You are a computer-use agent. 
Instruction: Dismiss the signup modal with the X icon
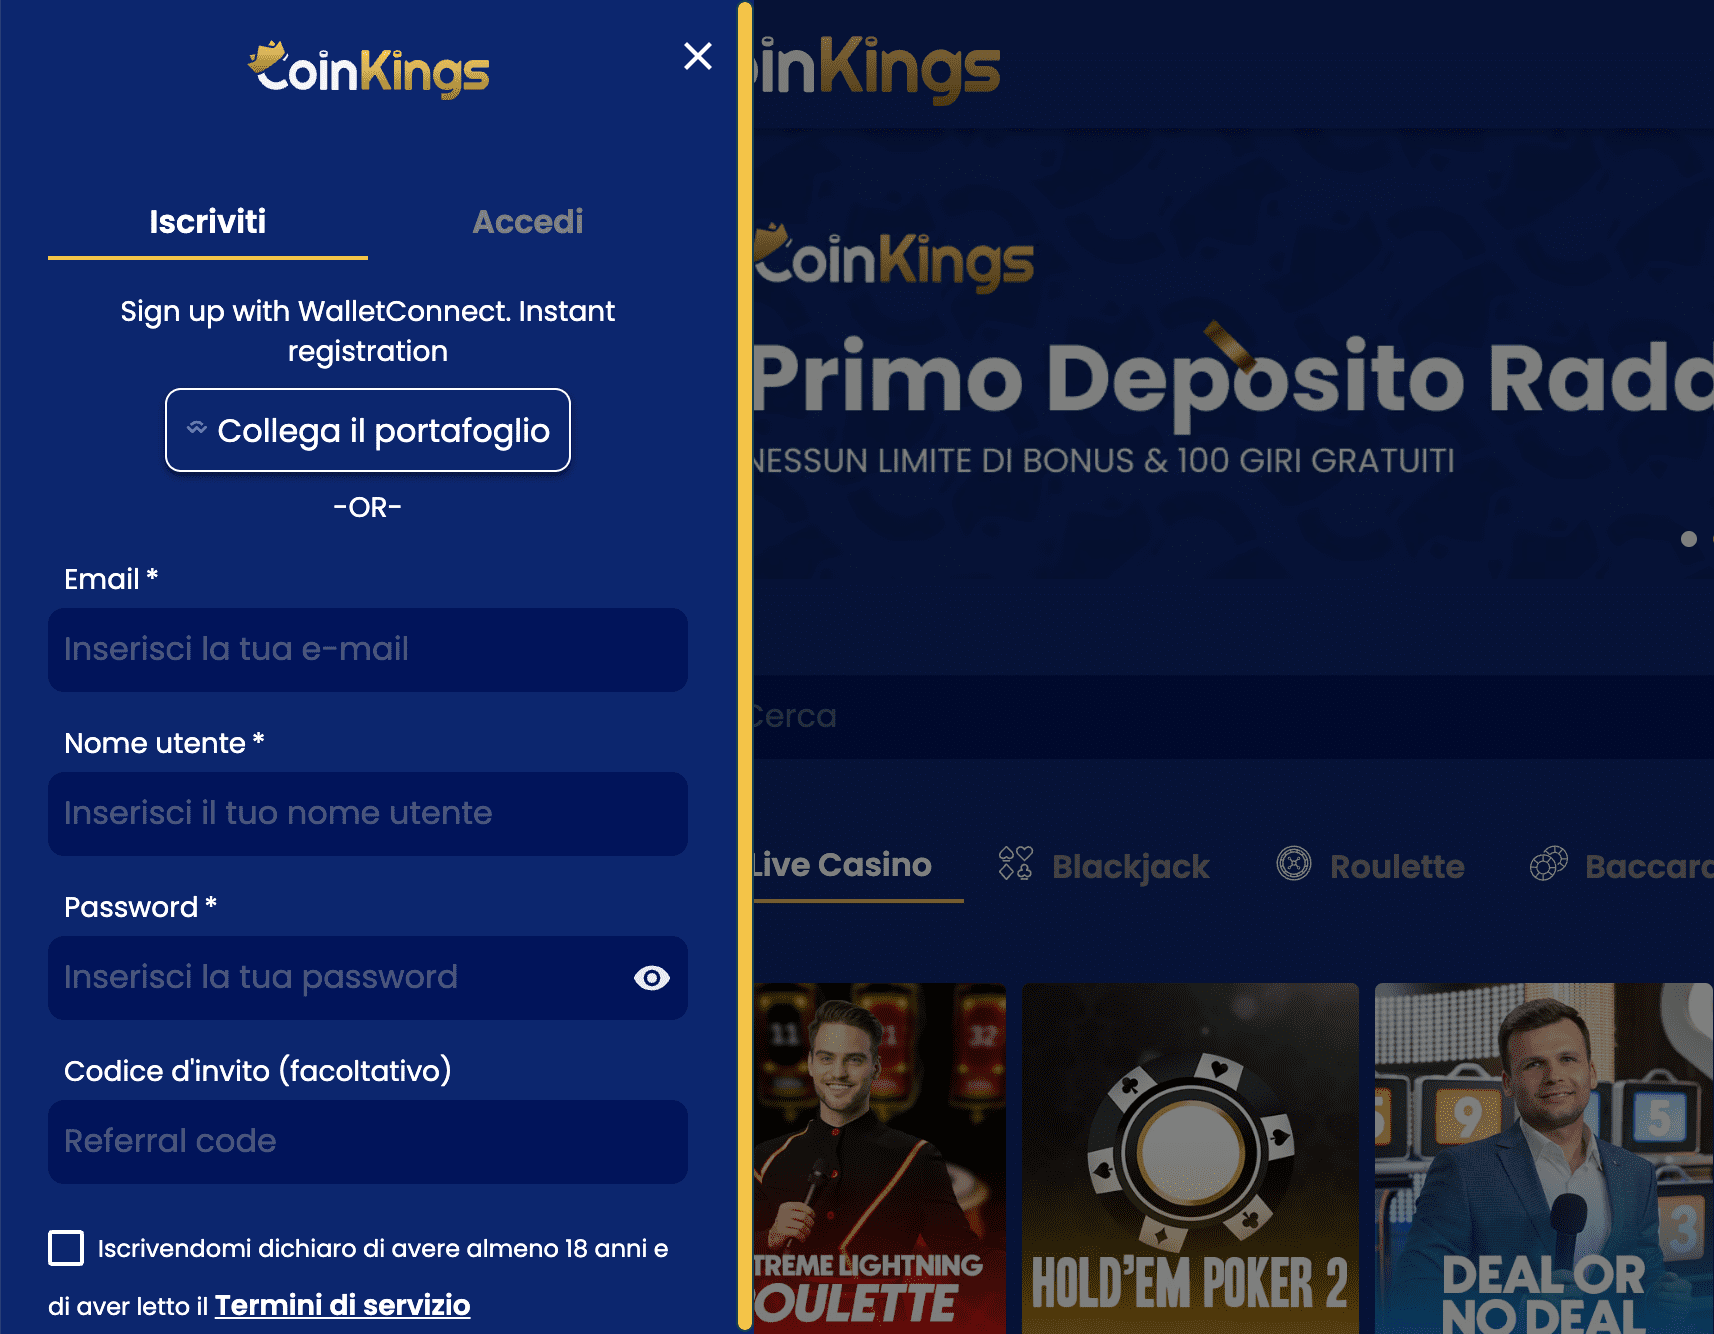(x=697, y=56)
